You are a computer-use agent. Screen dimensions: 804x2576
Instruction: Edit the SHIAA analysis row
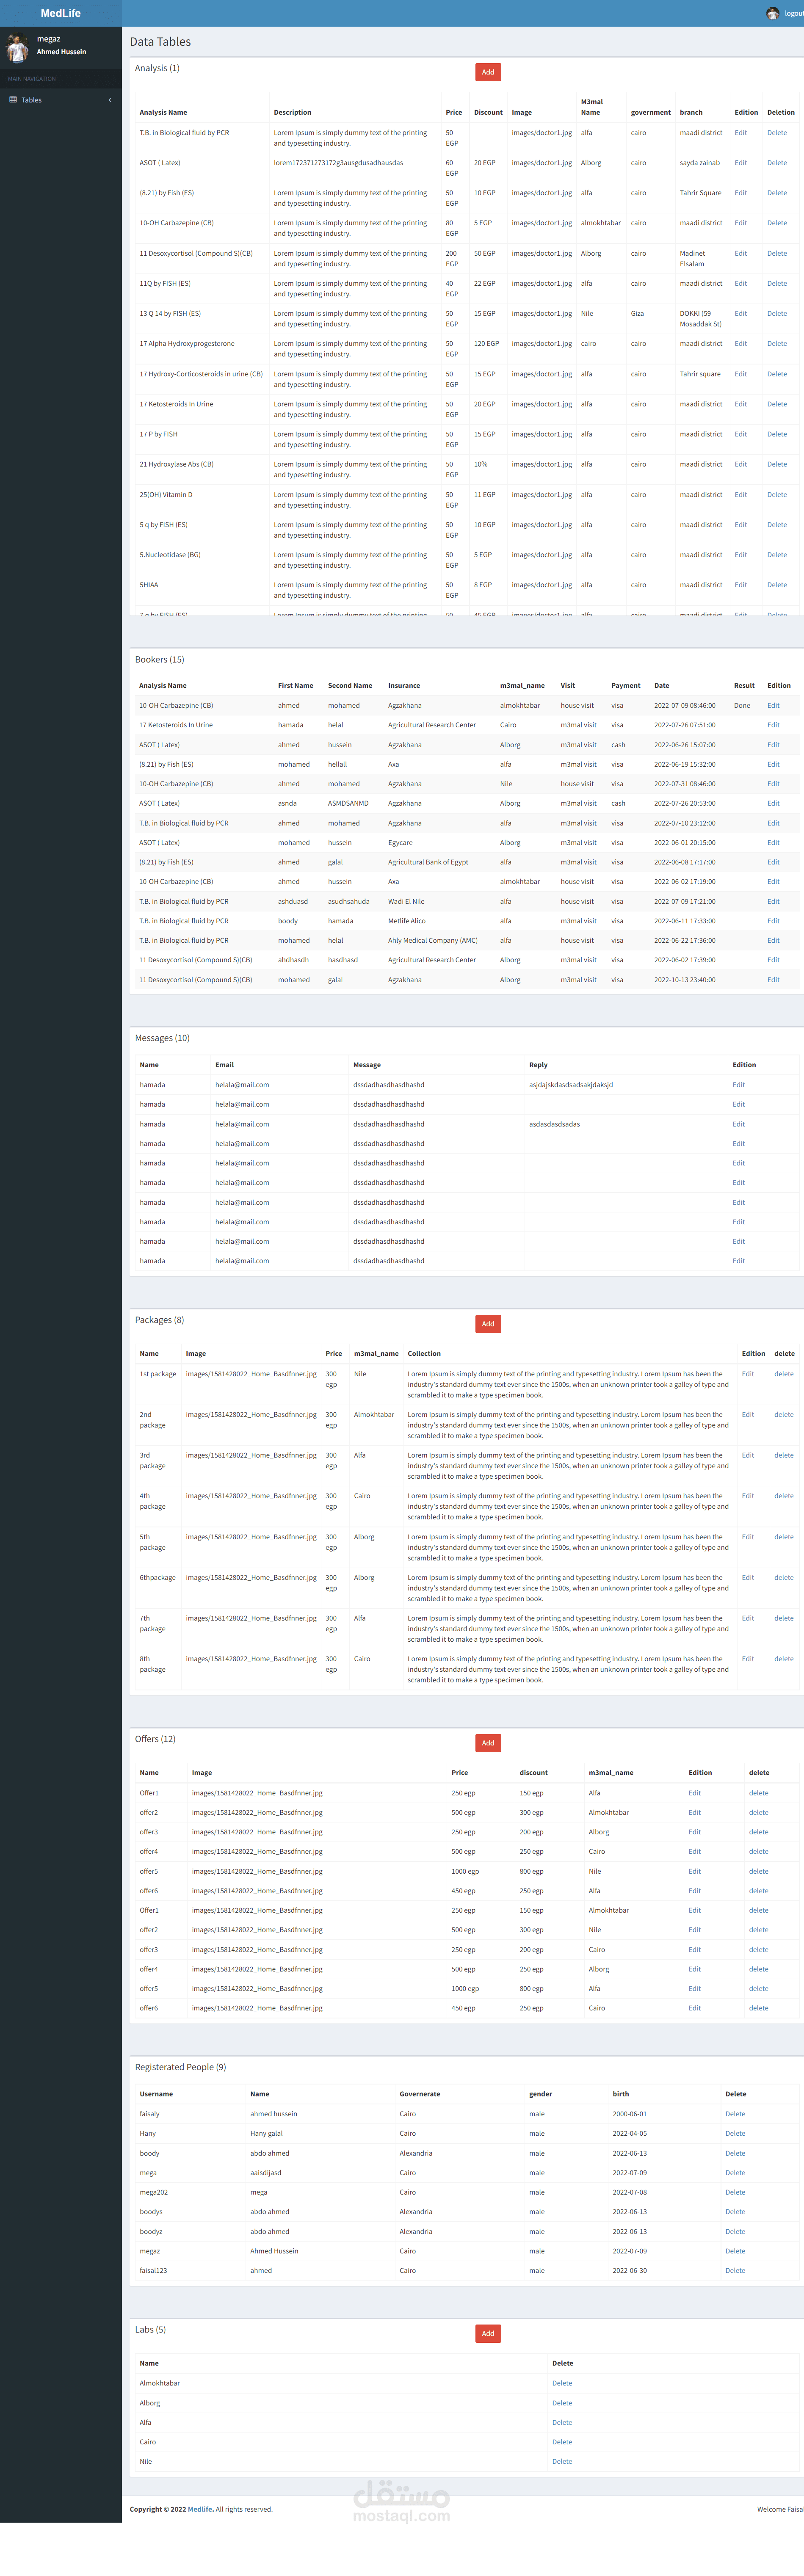click(x=740, y=585)
